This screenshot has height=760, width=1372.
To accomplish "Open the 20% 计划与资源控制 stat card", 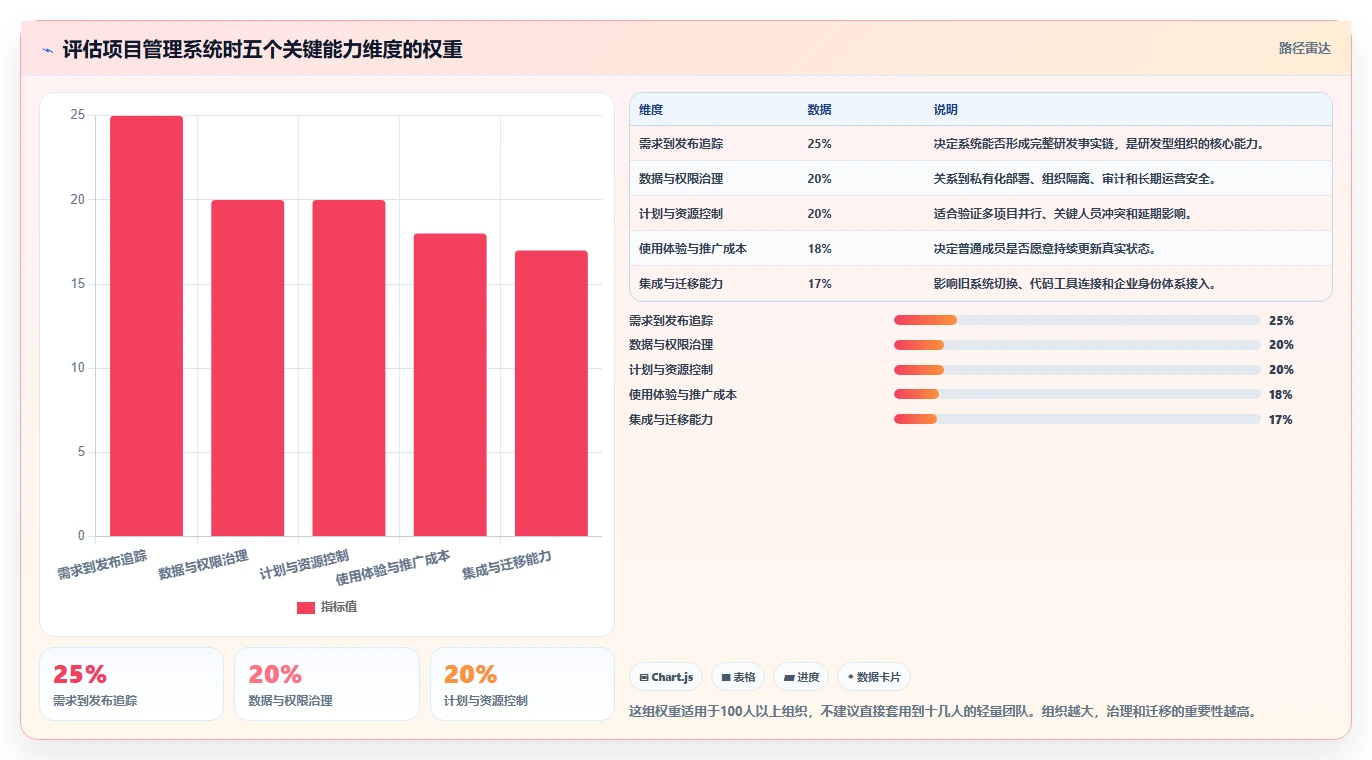I will click(522, 684).
